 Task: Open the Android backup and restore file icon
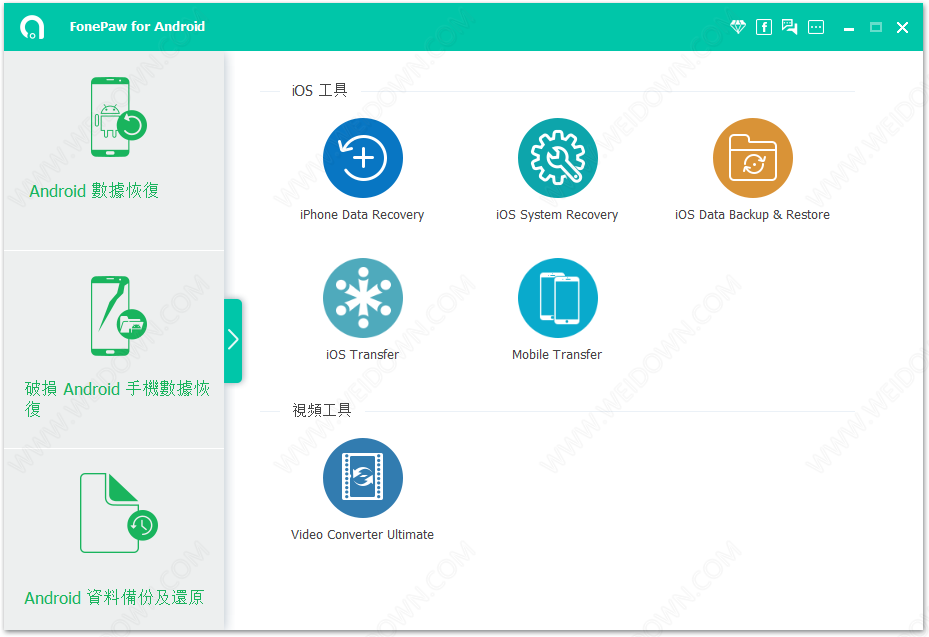(118, 513)
